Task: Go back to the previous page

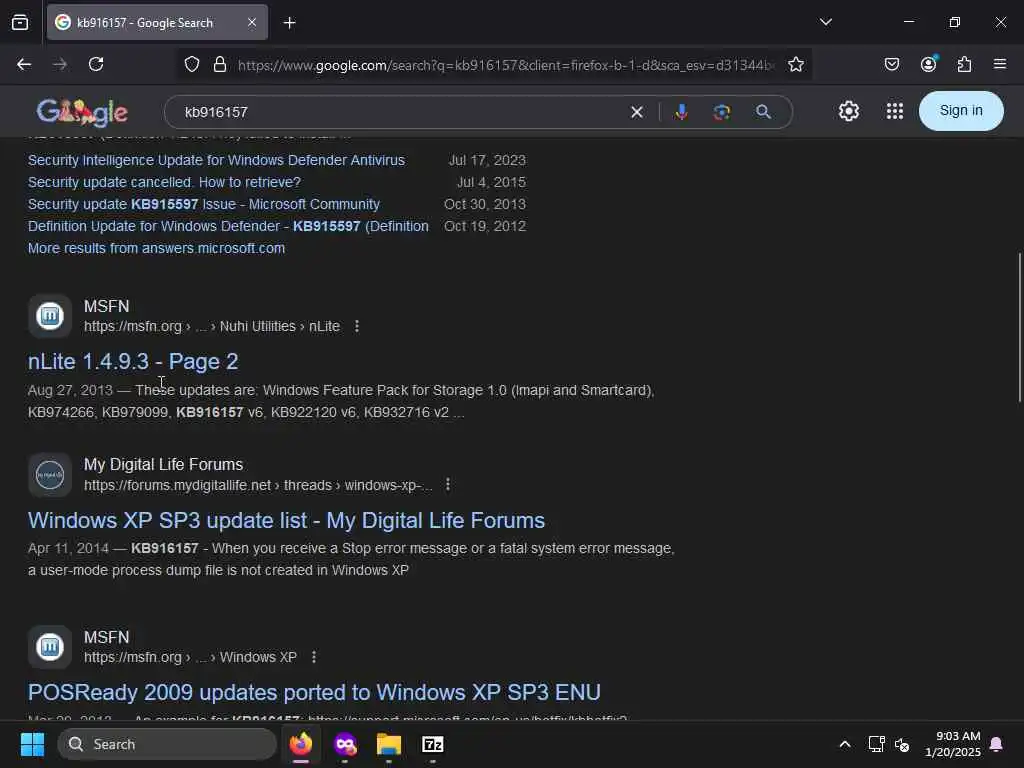Action: coord(24,64)
